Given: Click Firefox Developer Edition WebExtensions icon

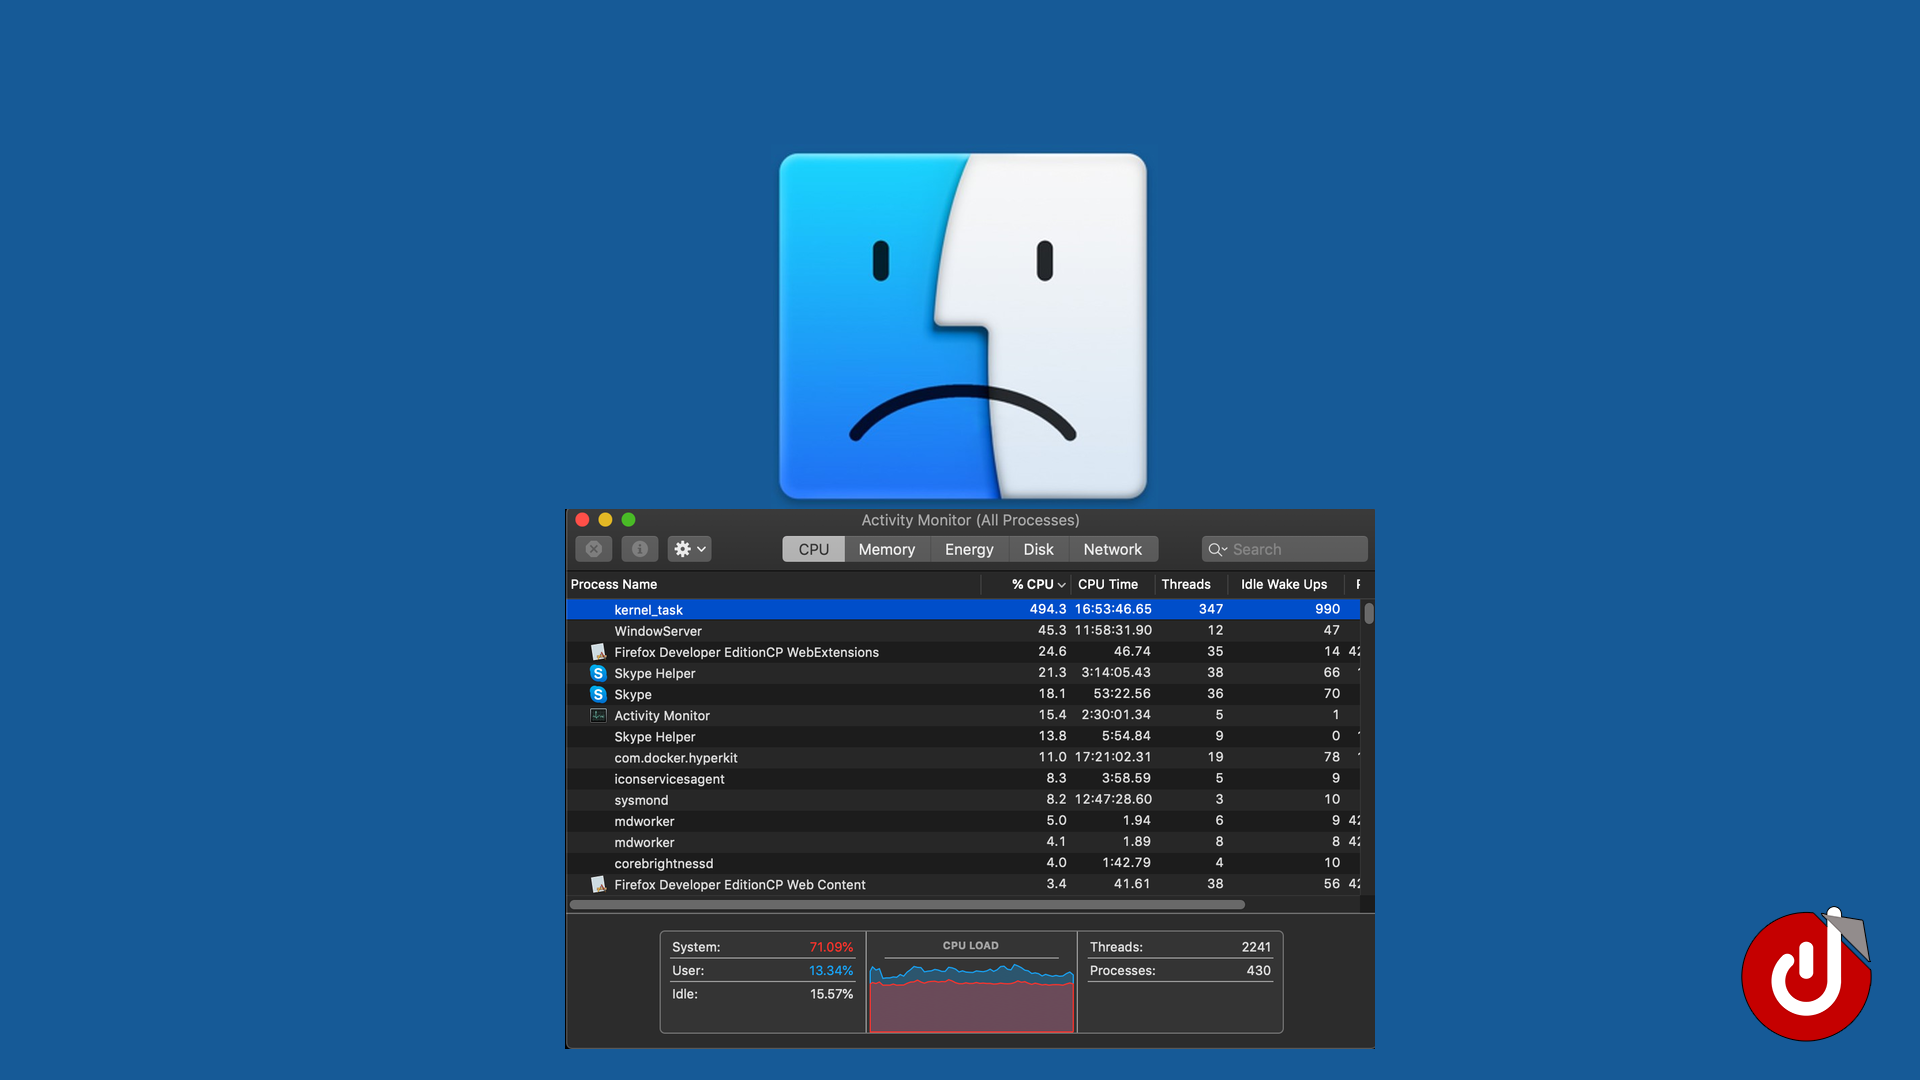Looking at the screenshot, I should [598, 652].
